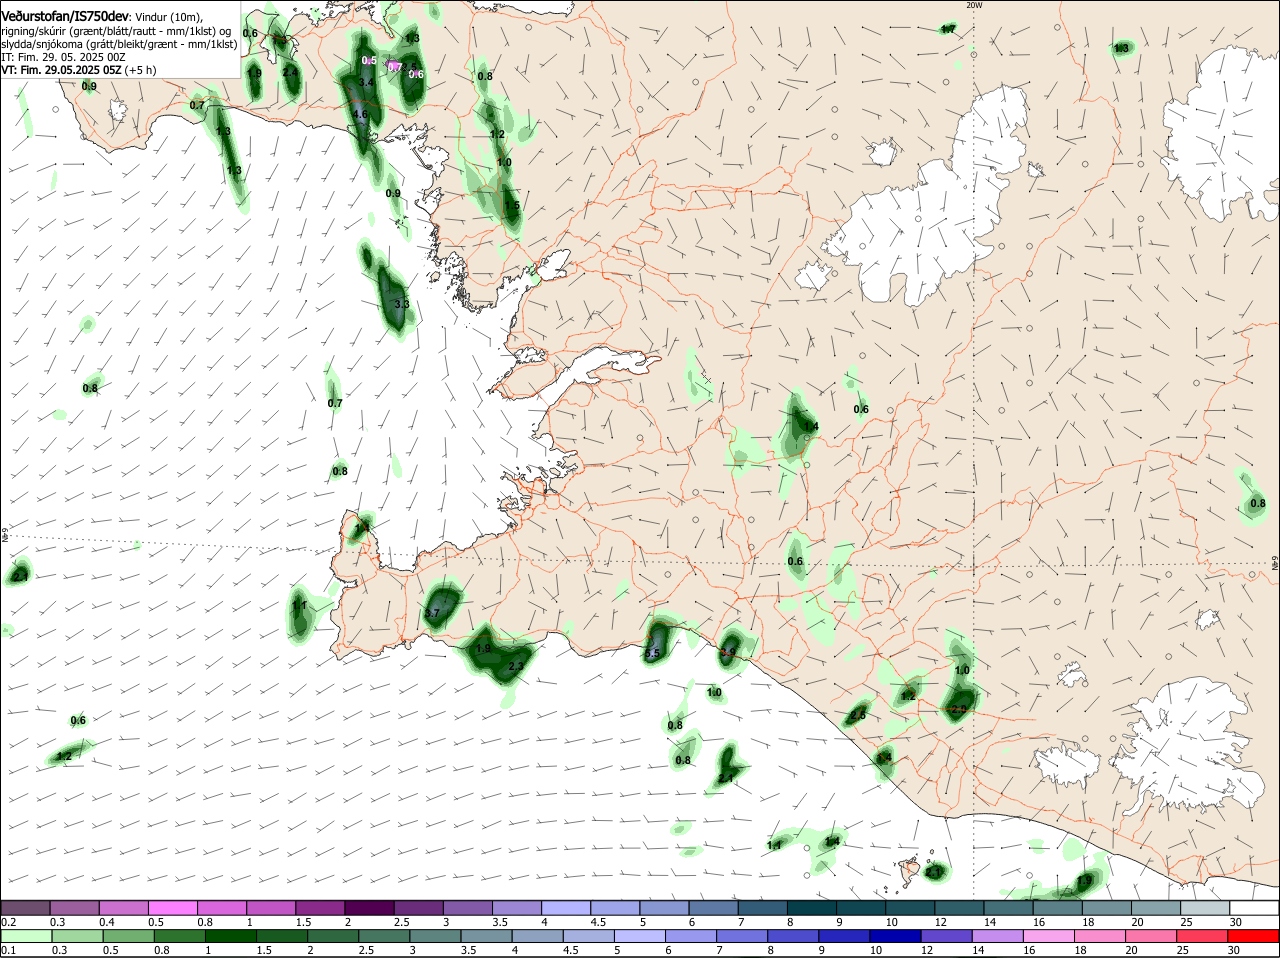Screen dimensions: 1280x958
Task: Click the 5.5 precipitation value on the south coast
Action: coord(652,654)
